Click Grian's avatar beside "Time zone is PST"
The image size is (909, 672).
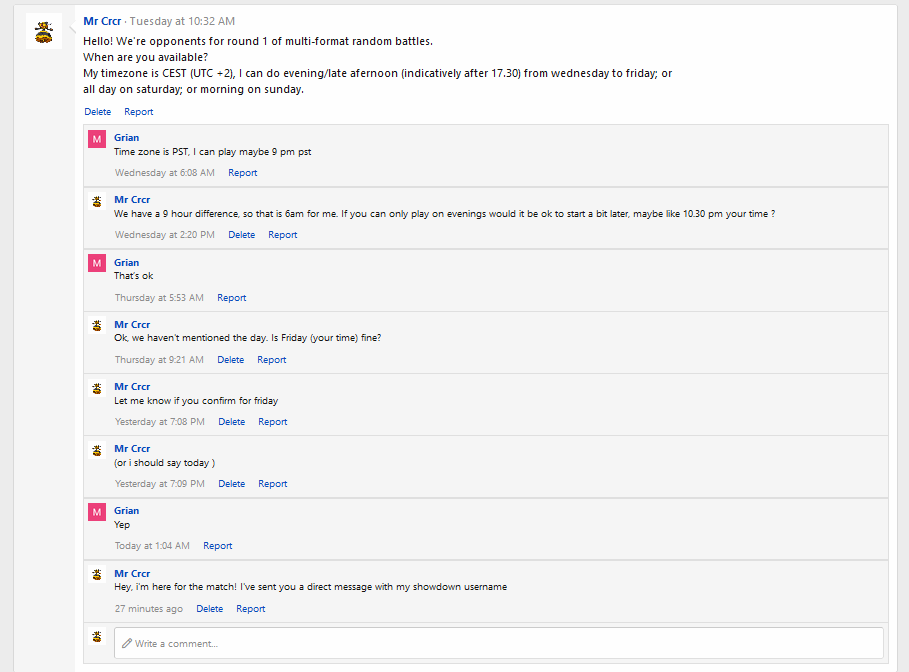(97, 139)
